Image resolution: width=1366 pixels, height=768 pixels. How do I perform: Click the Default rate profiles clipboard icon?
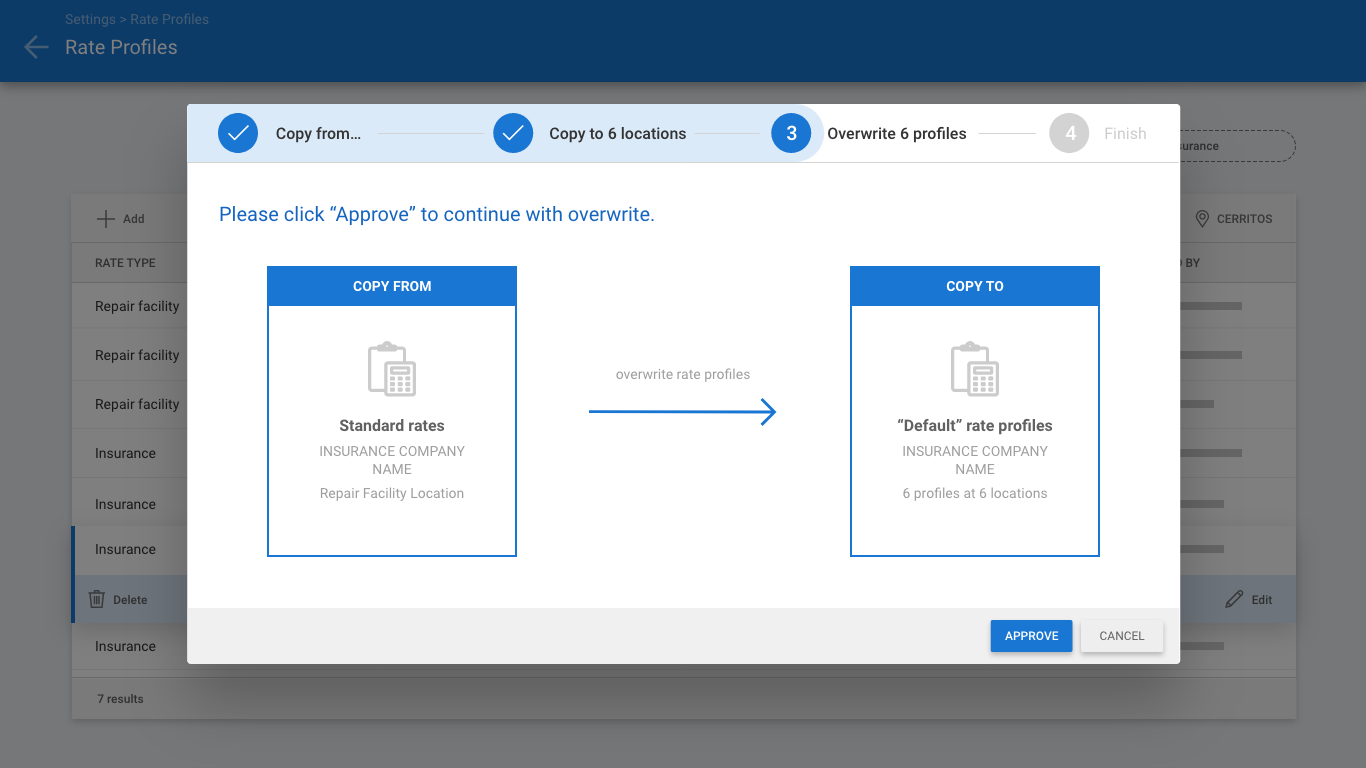(x=974, y=369)
